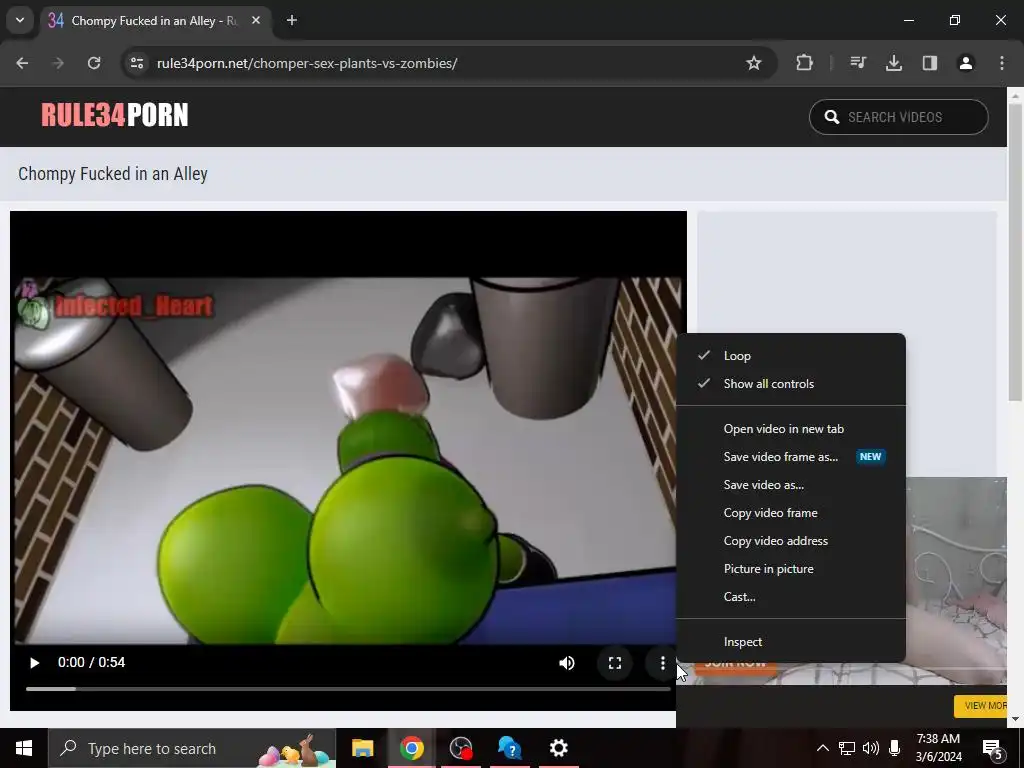The image size is (1024, 768).
Task: Open the notification center icon
Action: coord(993,748)
